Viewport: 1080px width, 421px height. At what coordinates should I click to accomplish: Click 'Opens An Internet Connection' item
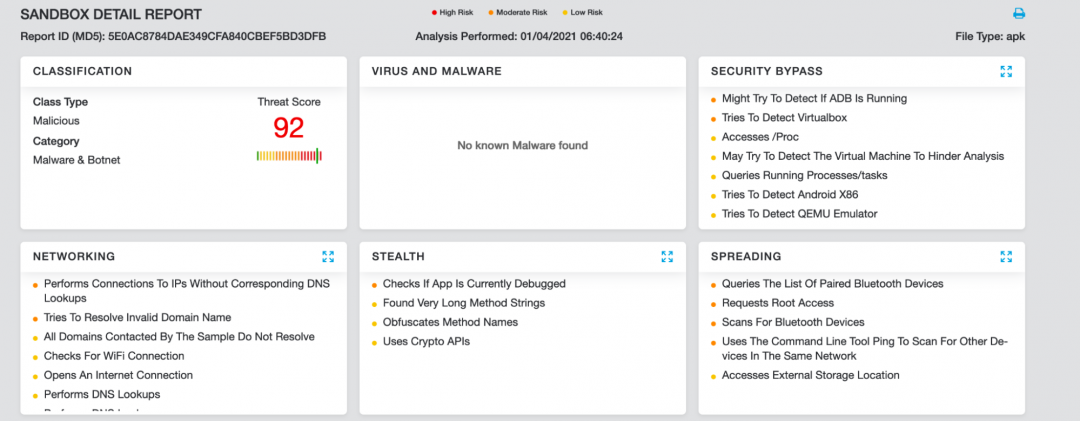click(x=118, y=375)
